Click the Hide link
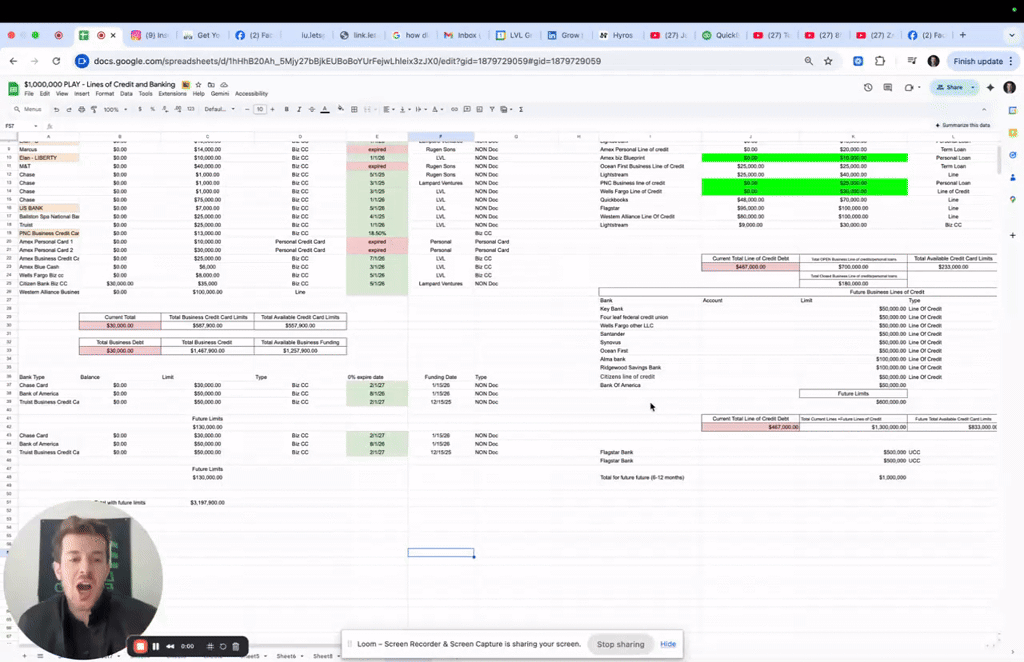 [668, 644]
